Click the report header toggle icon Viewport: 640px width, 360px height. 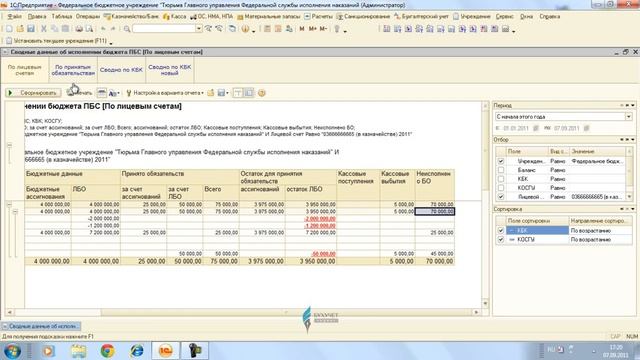click(238, 93)
